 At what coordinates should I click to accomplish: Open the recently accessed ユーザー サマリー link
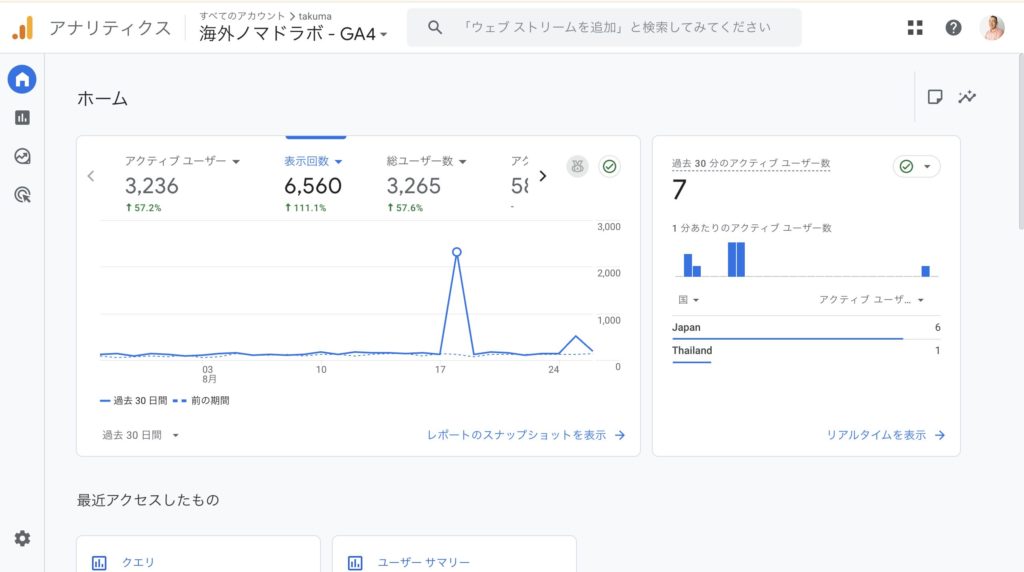(x=423, y=562)
